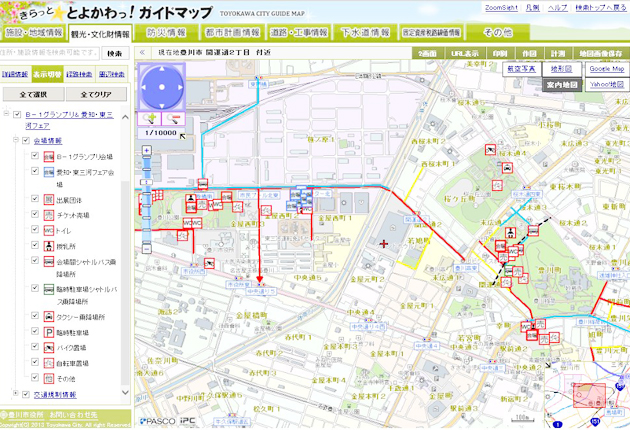
Task: Collapse the B-1グランプリ top-level tree node
Action: pos(7,115)
